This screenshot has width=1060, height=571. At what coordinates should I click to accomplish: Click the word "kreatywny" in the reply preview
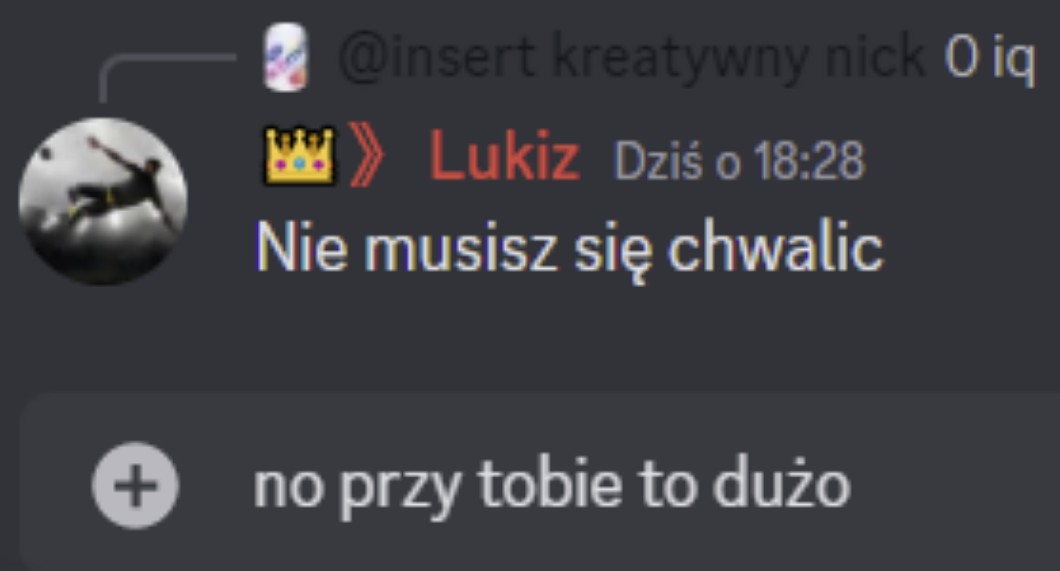679,58
